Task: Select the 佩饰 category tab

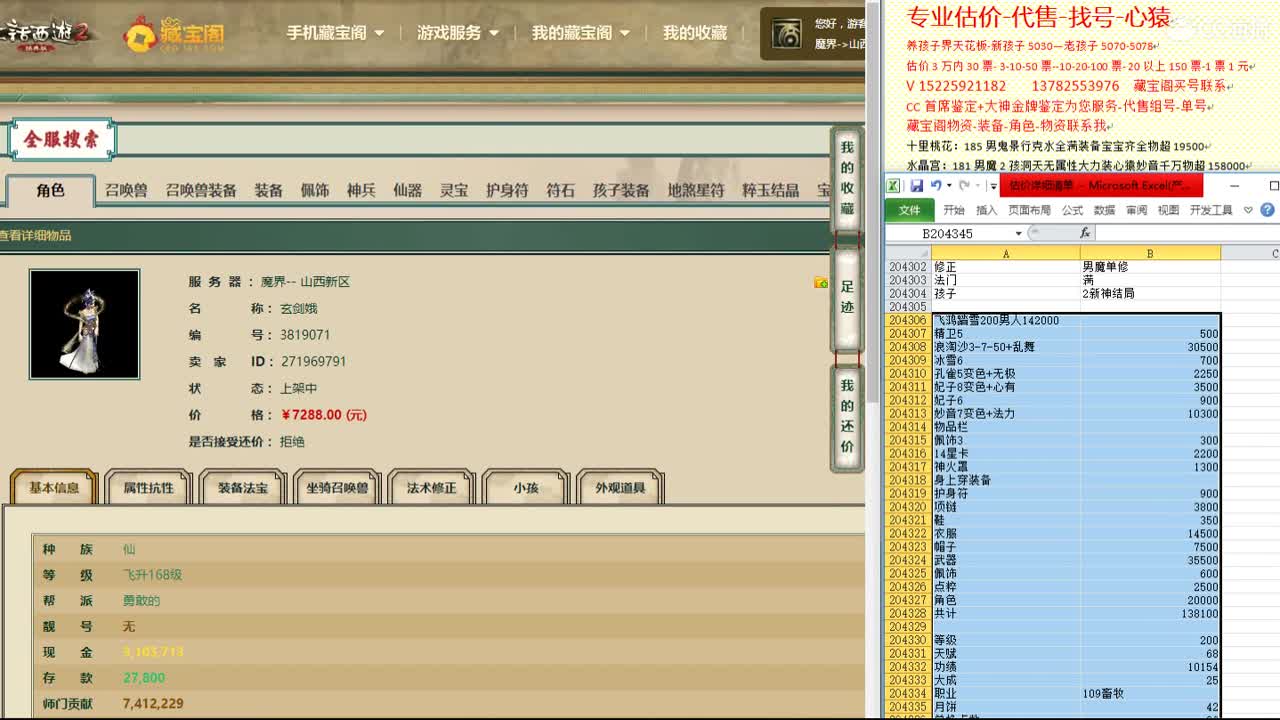Action: click(x=315, y=190)
